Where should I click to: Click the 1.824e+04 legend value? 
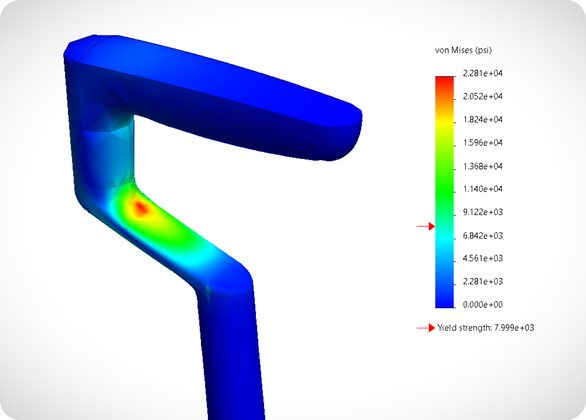click(x=482, y=120)
